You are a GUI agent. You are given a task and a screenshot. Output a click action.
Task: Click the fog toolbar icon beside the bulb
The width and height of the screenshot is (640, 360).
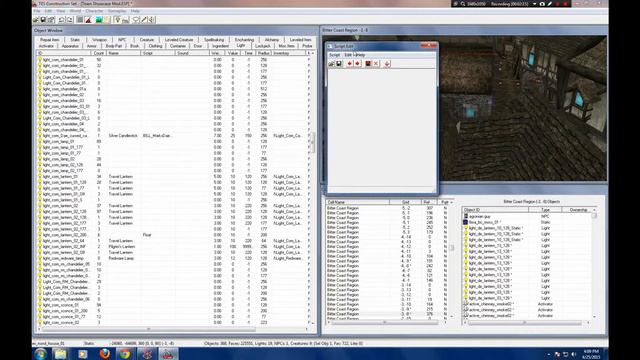[x=126, y=20]
